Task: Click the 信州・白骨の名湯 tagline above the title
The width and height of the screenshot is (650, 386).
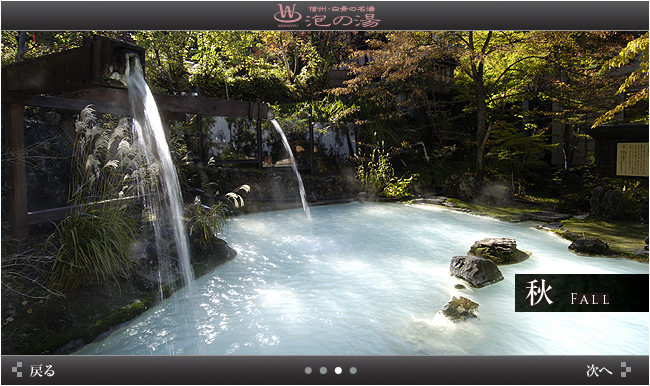Action: pyautogui.click(x=342, y=8)
